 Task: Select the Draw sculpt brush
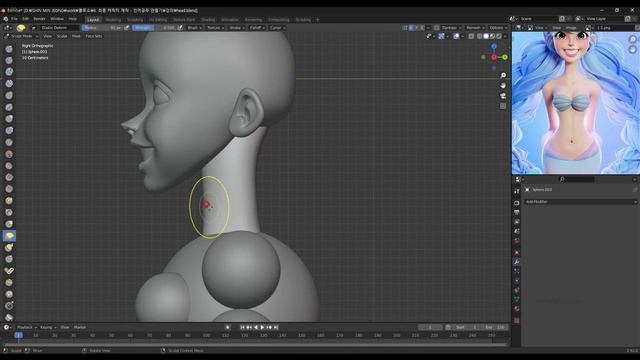click(9, 49)
